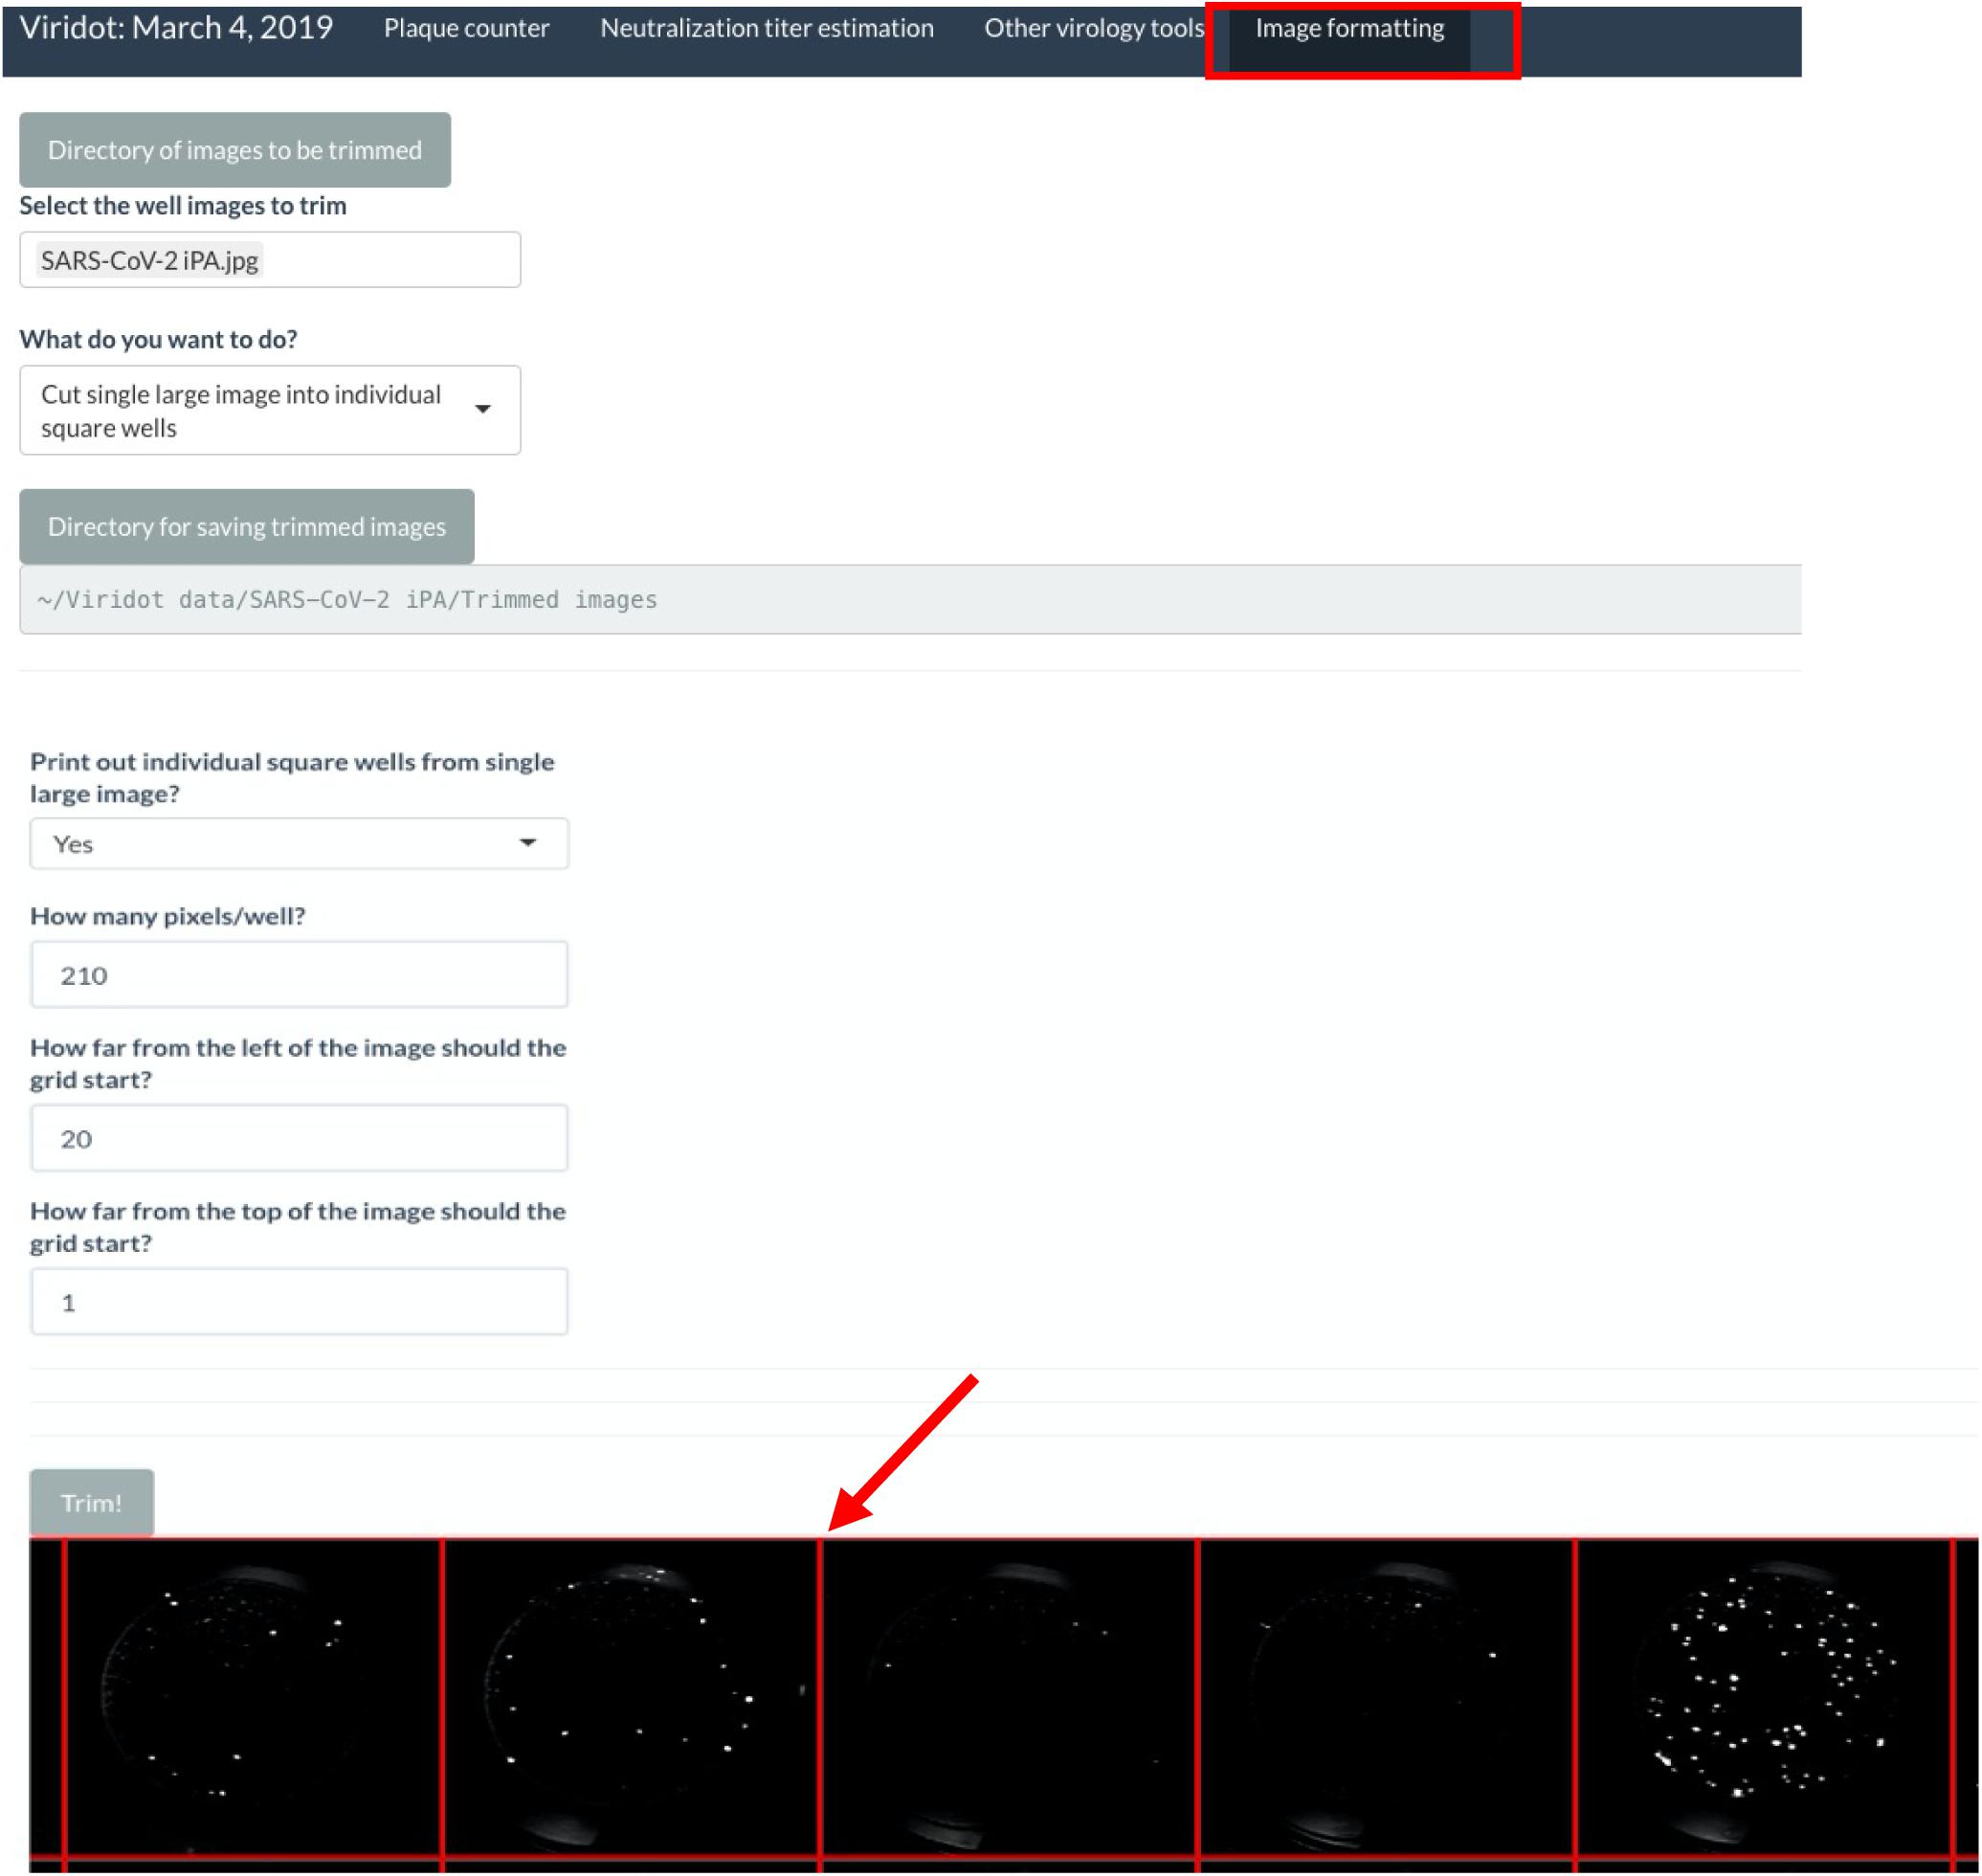Open the 'What do you want to do?' dropdown
This screenshot has height=1876, width=1982.
point(270,410)
